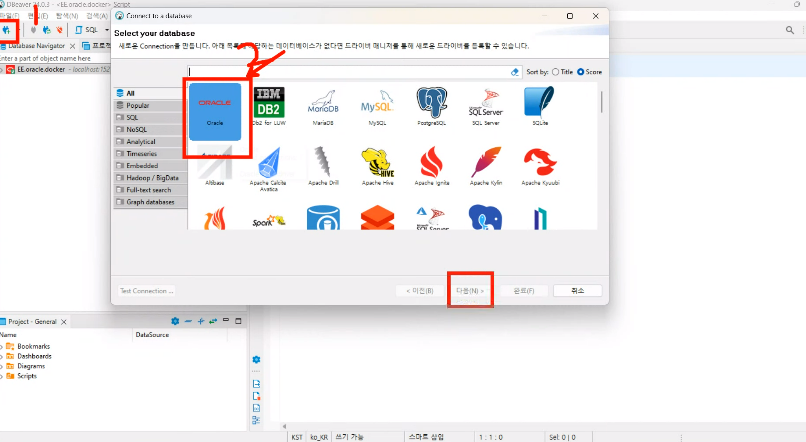Select the Spark driver icon in bottom row
The height and width of the screenshot is (442, 806).
269,220
